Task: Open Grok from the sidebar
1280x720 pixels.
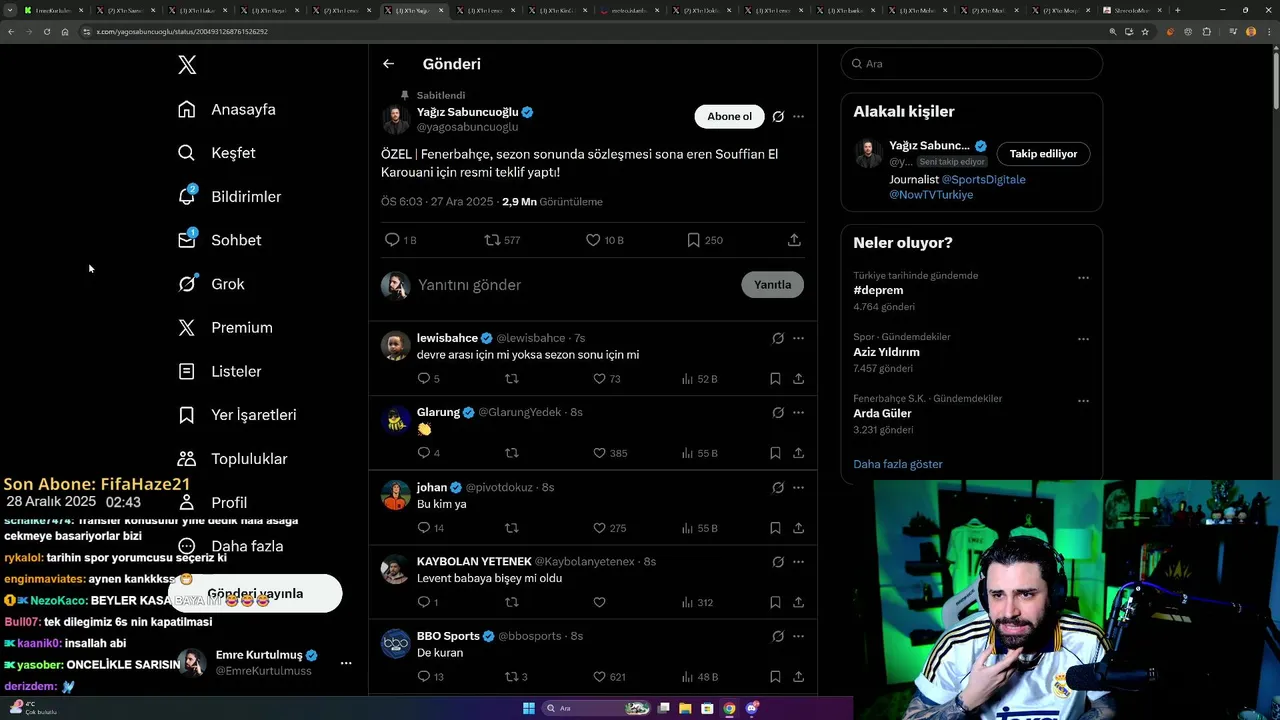Action: click(211, 284)
